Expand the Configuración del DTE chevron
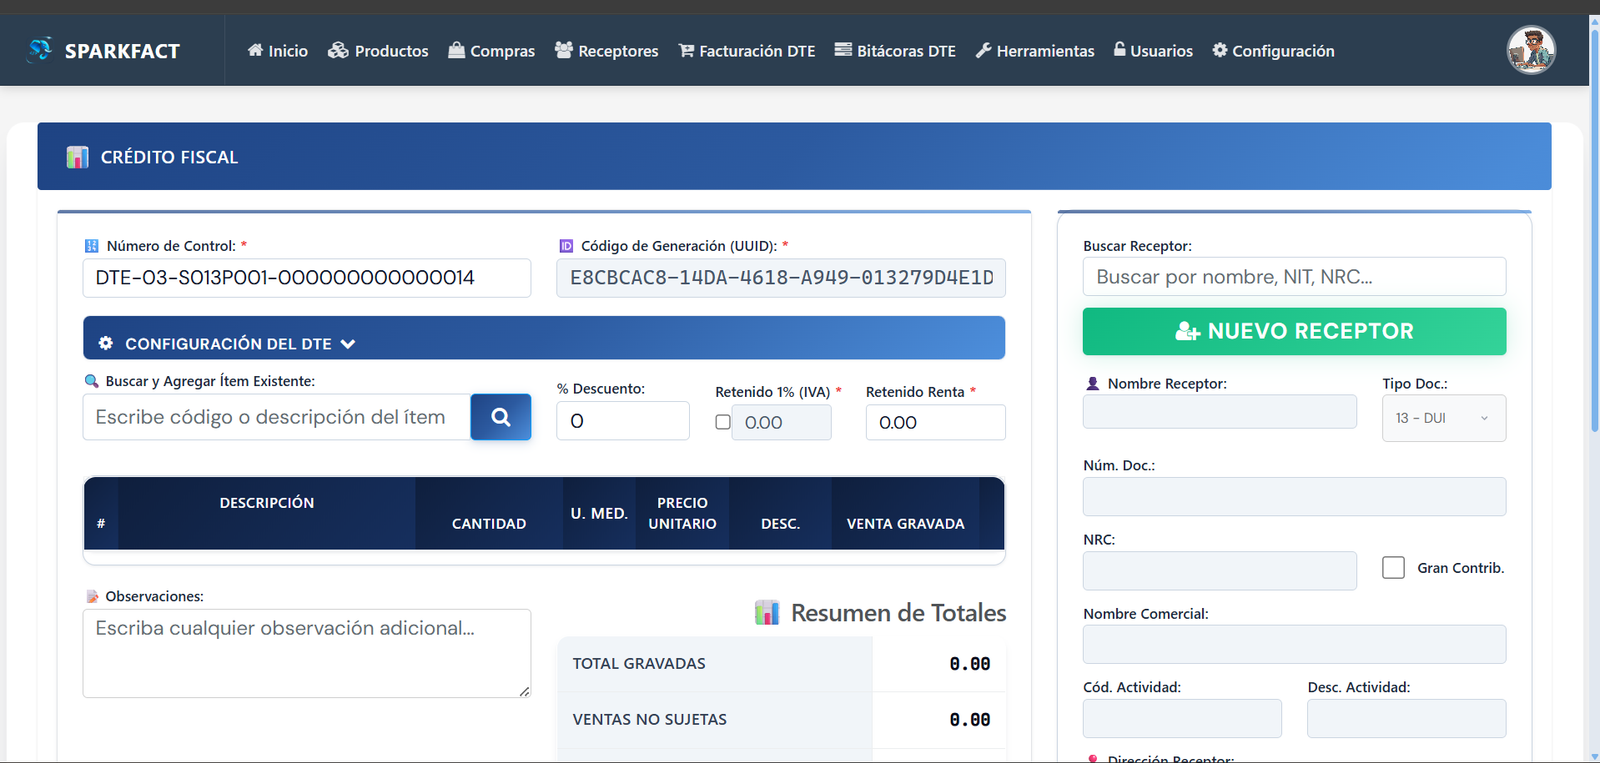Screen dimensions: 1600x763 (x=348, y=344)
